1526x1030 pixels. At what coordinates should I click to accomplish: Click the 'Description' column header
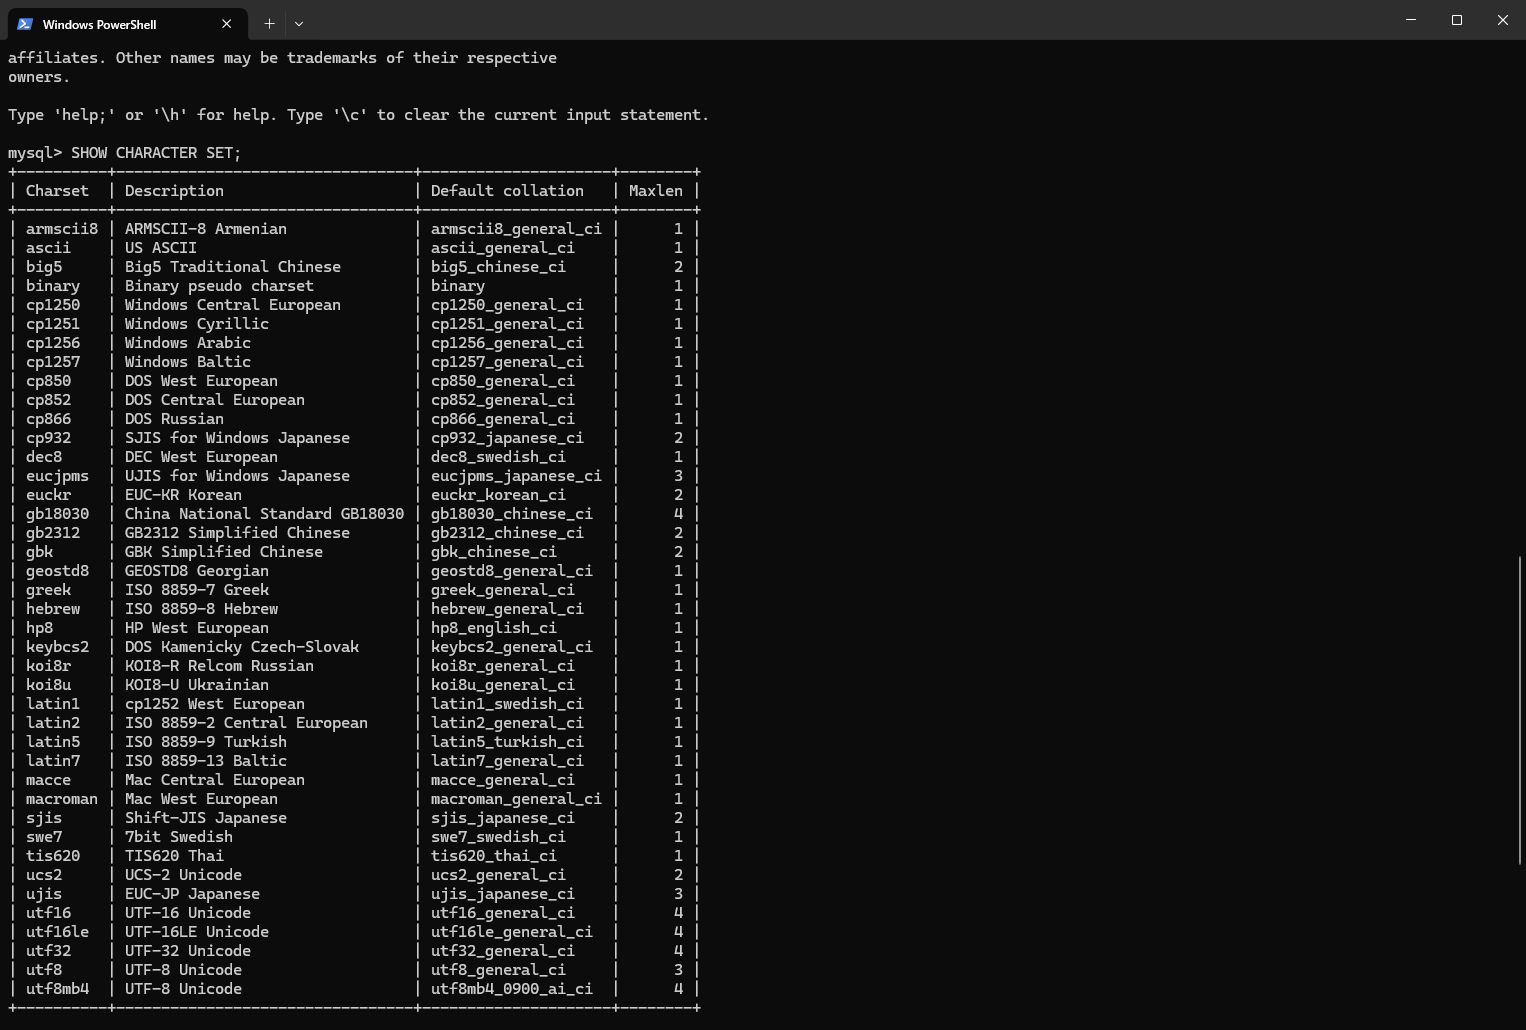[x=174, y=191]
